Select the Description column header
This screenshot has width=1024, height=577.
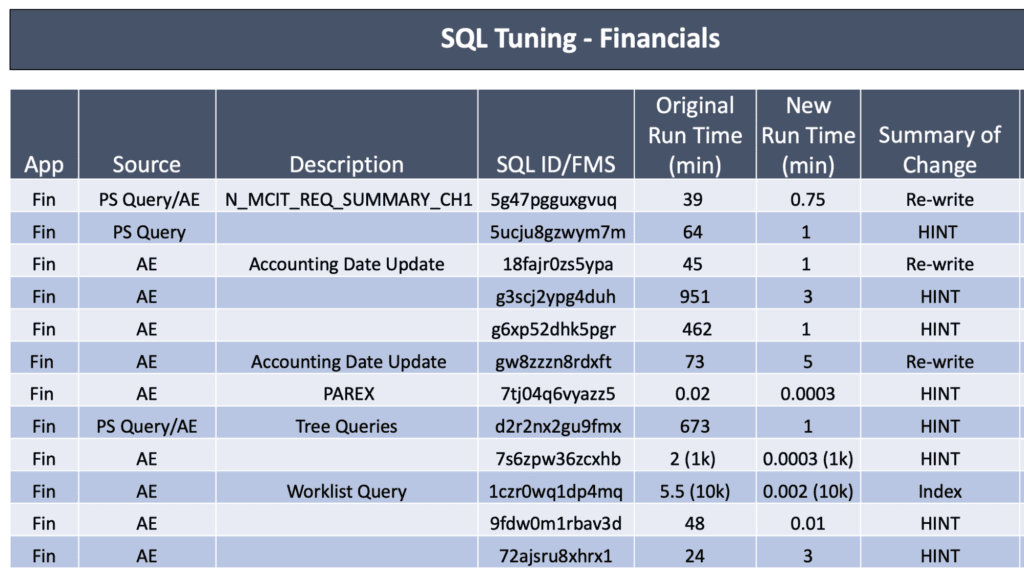346,164
